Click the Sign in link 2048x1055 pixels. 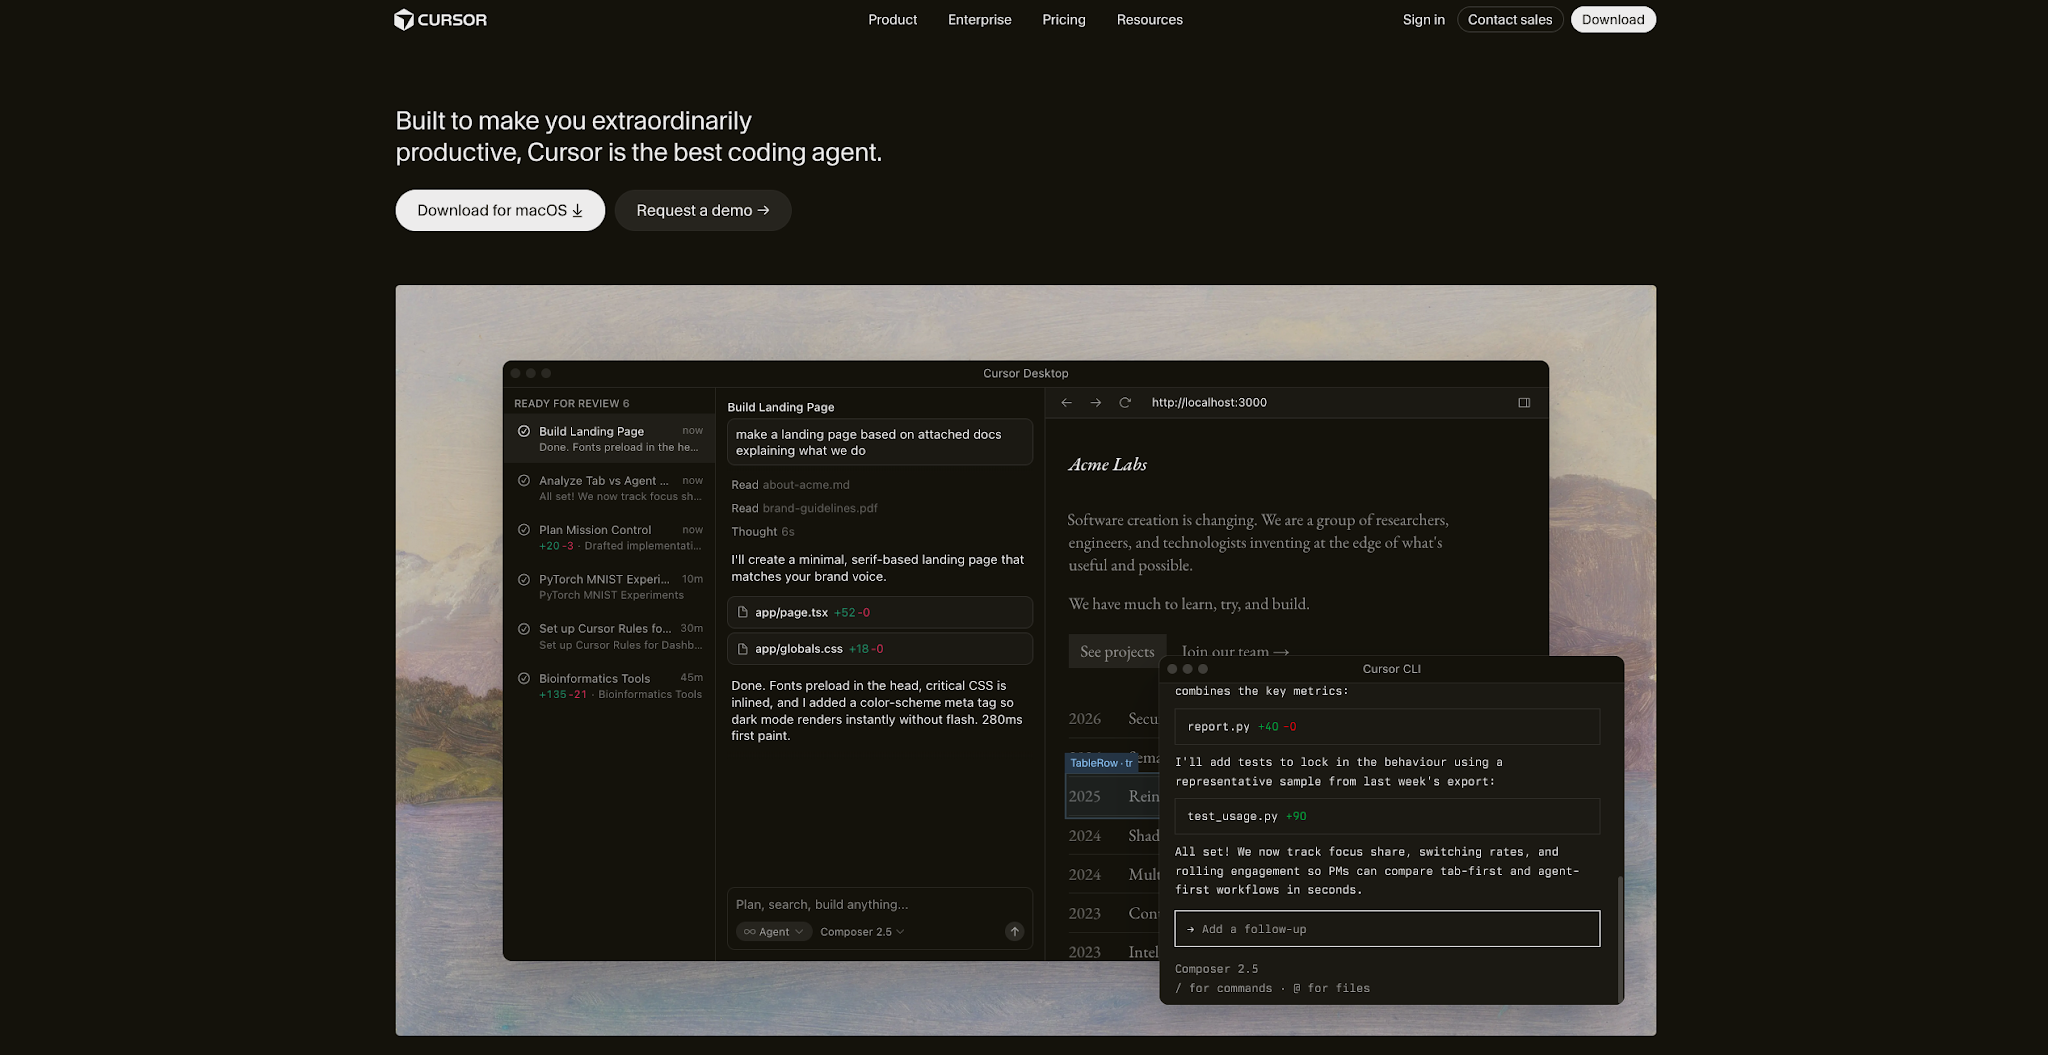coord(1423,20)
